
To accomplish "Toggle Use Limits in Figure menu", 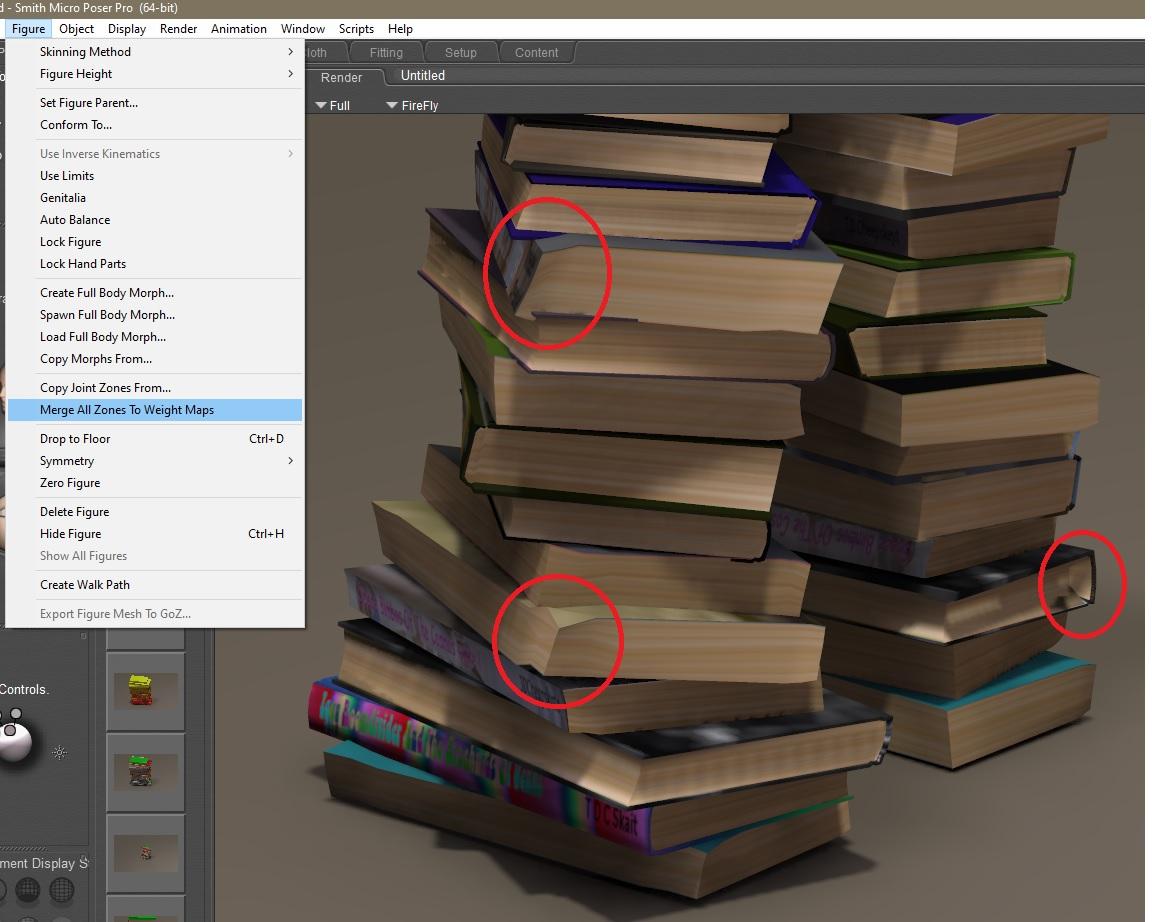I will [x=155, y=176].
